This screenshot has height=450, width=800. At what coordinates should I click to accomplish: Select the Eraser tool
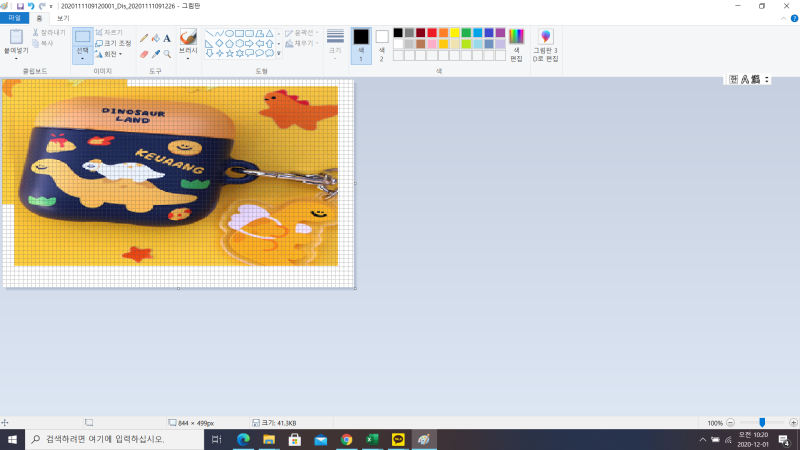pos(144,54)
